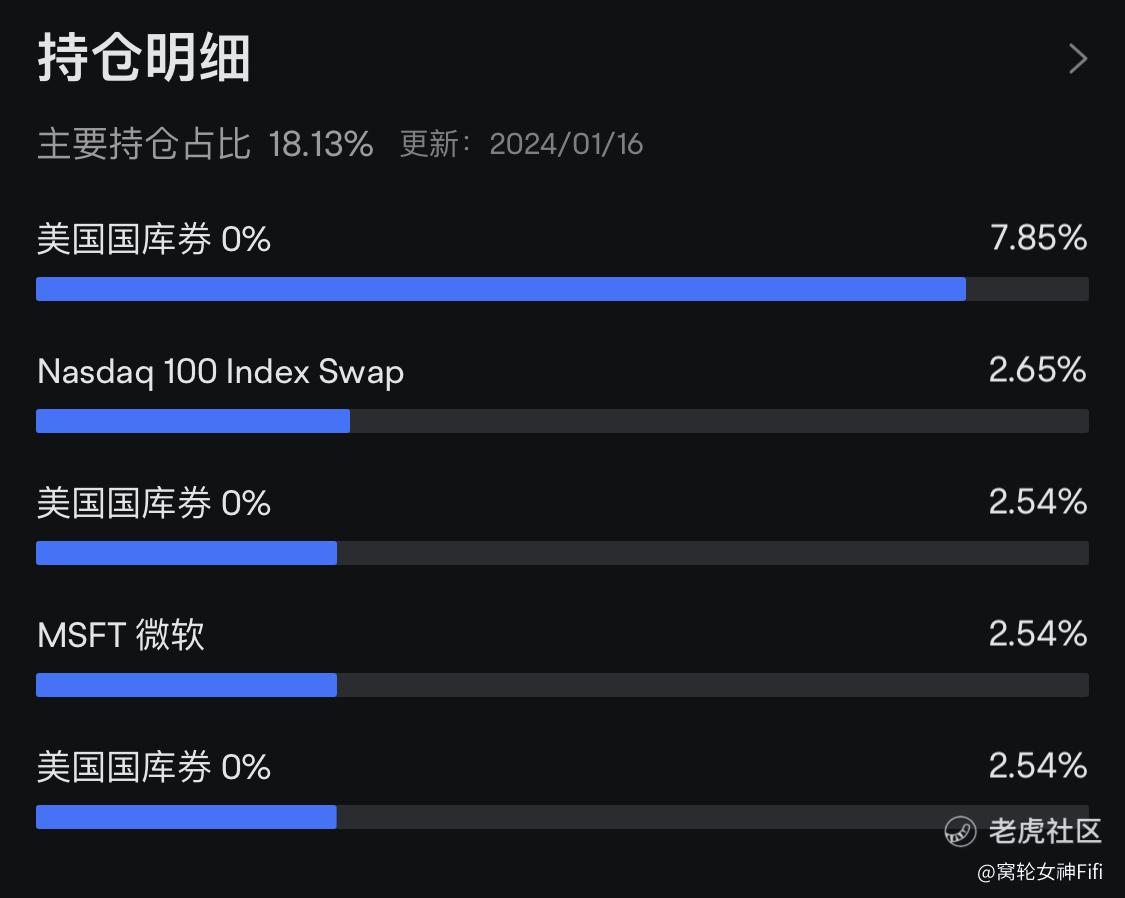Click the 老虎社区 tiger logo icon
1125x898 pixels.
[x=961, y=831]
